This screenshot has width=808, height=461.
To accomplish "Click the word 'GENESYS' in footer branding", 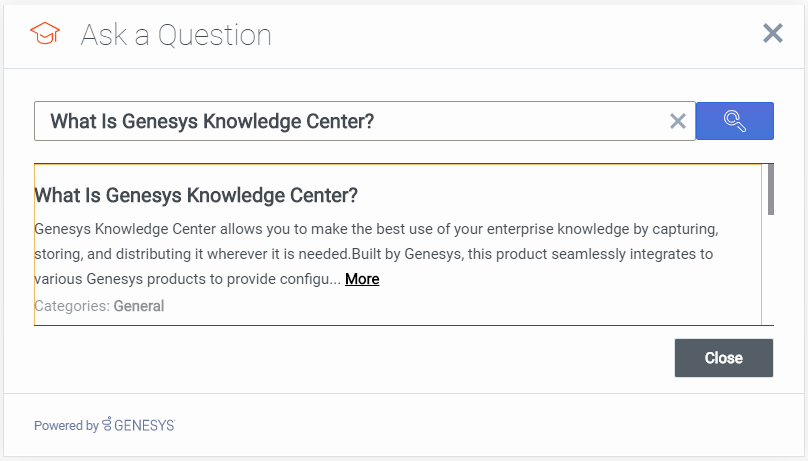I will [x=144, y=425].
